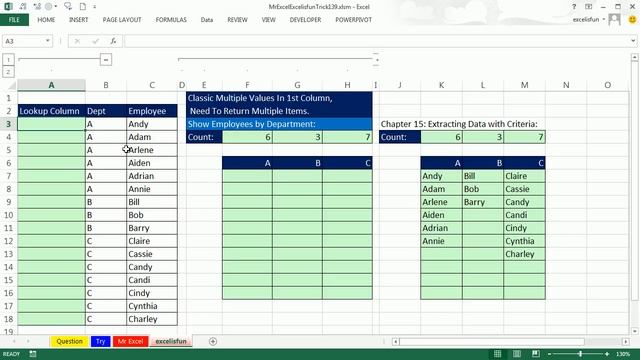Open the Data ribbon tab
The width and height of the screenshot is (640, 360).
(x=207, y=20)
